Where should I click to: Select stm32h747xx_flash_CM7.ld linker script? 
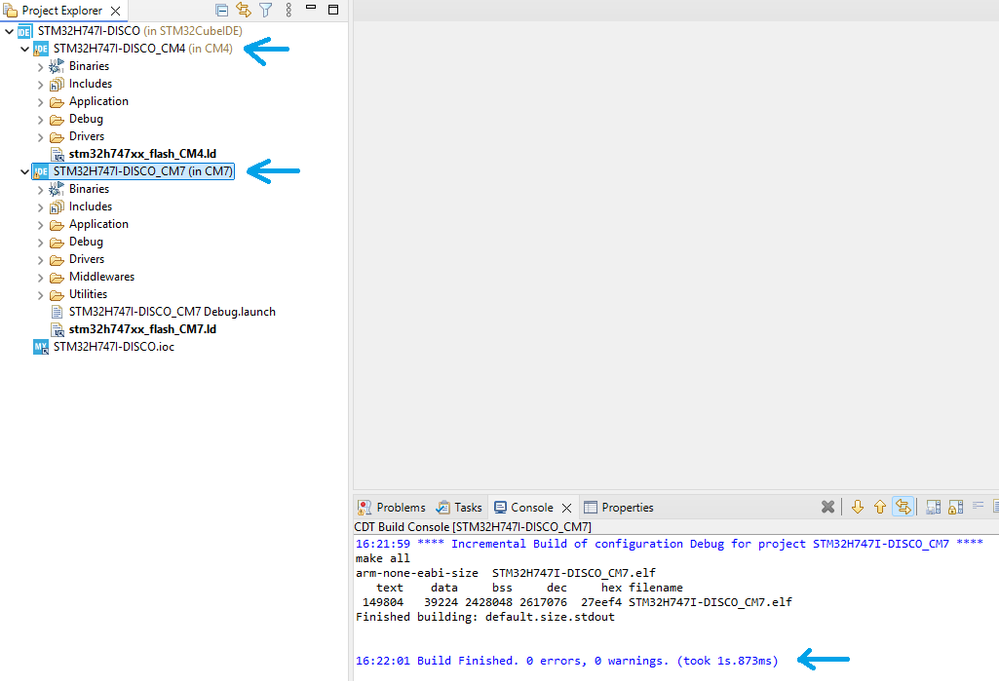pyautogui.click(x=142, y=329)
